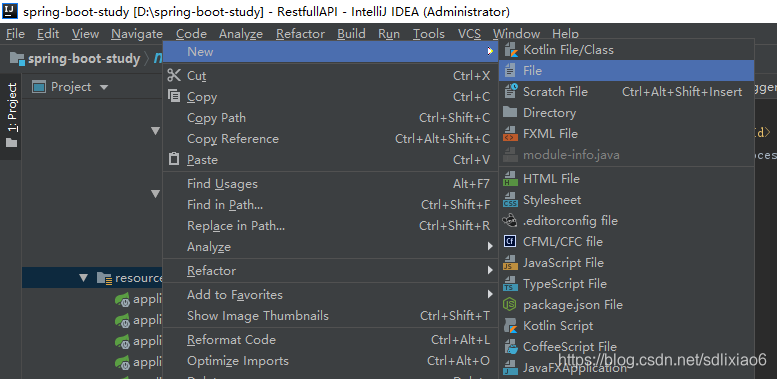This screenshot has width=777, height=379.
Task: Open the Refactor menu in menu bar
Action: tap(300, 34)
